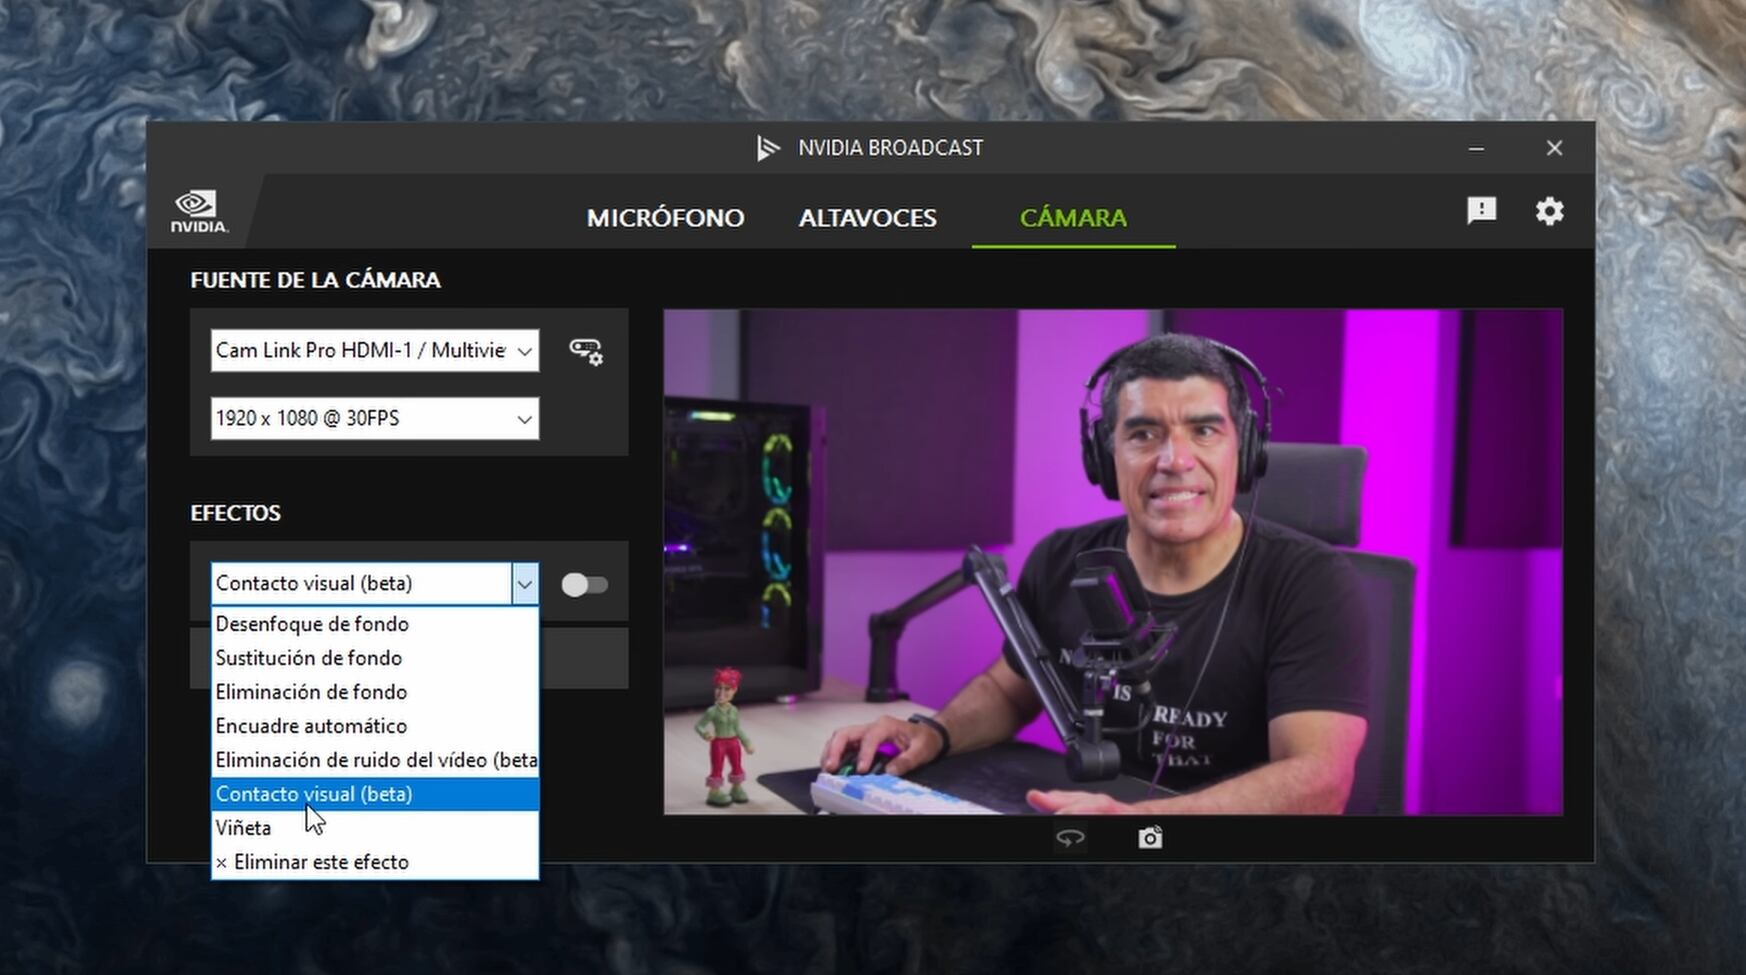Choose Eliminación de ruido del vídeo option
This screenshot has width=1746, height=975.
point(375,760)
